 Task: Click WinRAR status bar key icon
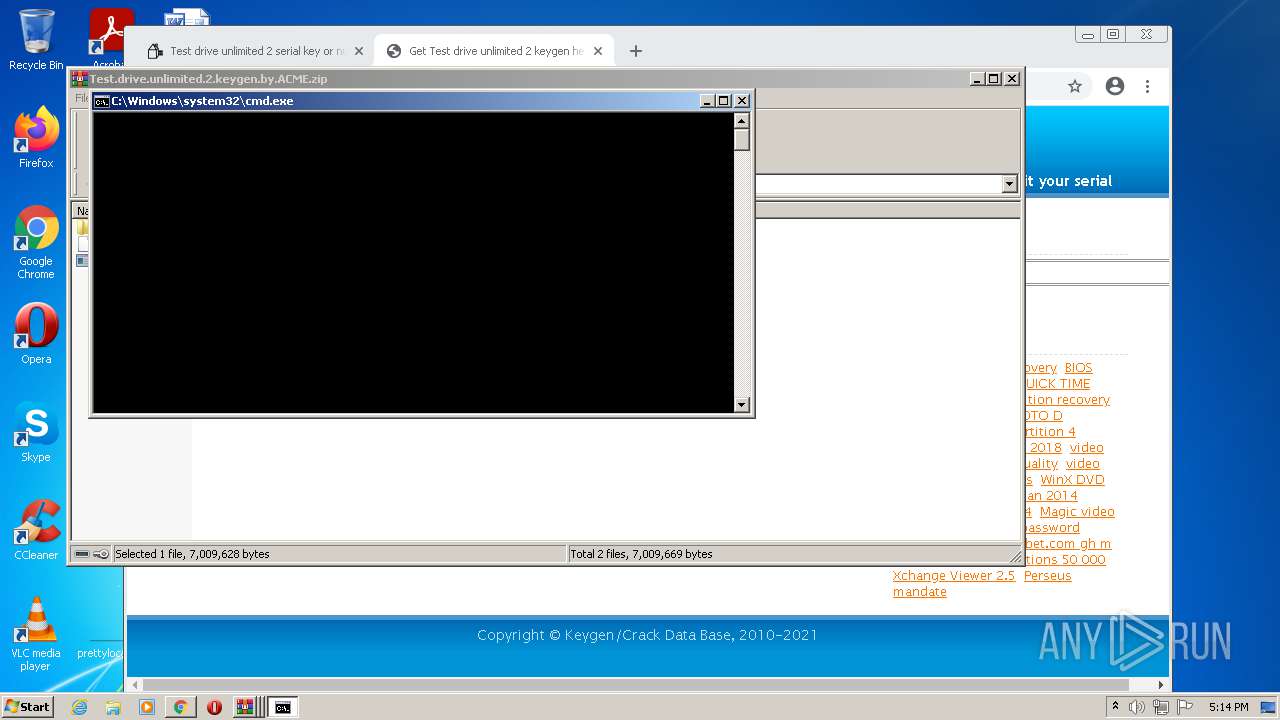(101, 554)
